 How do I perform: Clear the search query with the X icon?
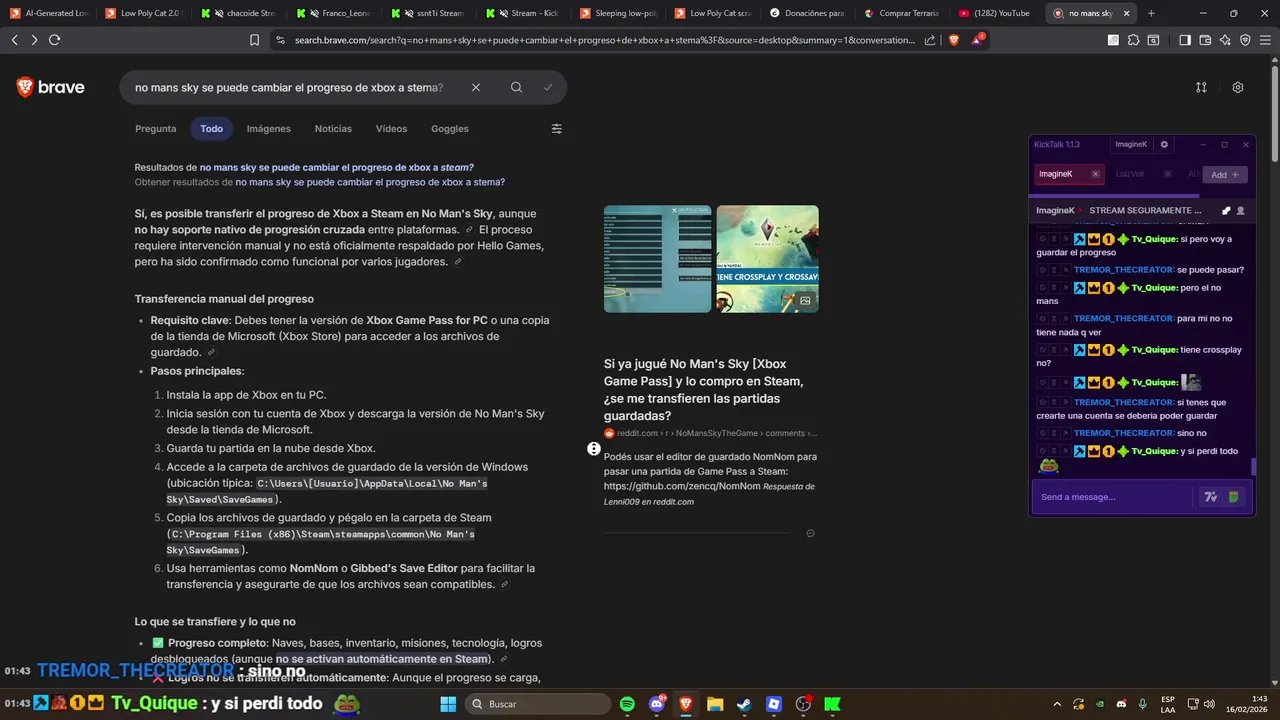(476, 87)
